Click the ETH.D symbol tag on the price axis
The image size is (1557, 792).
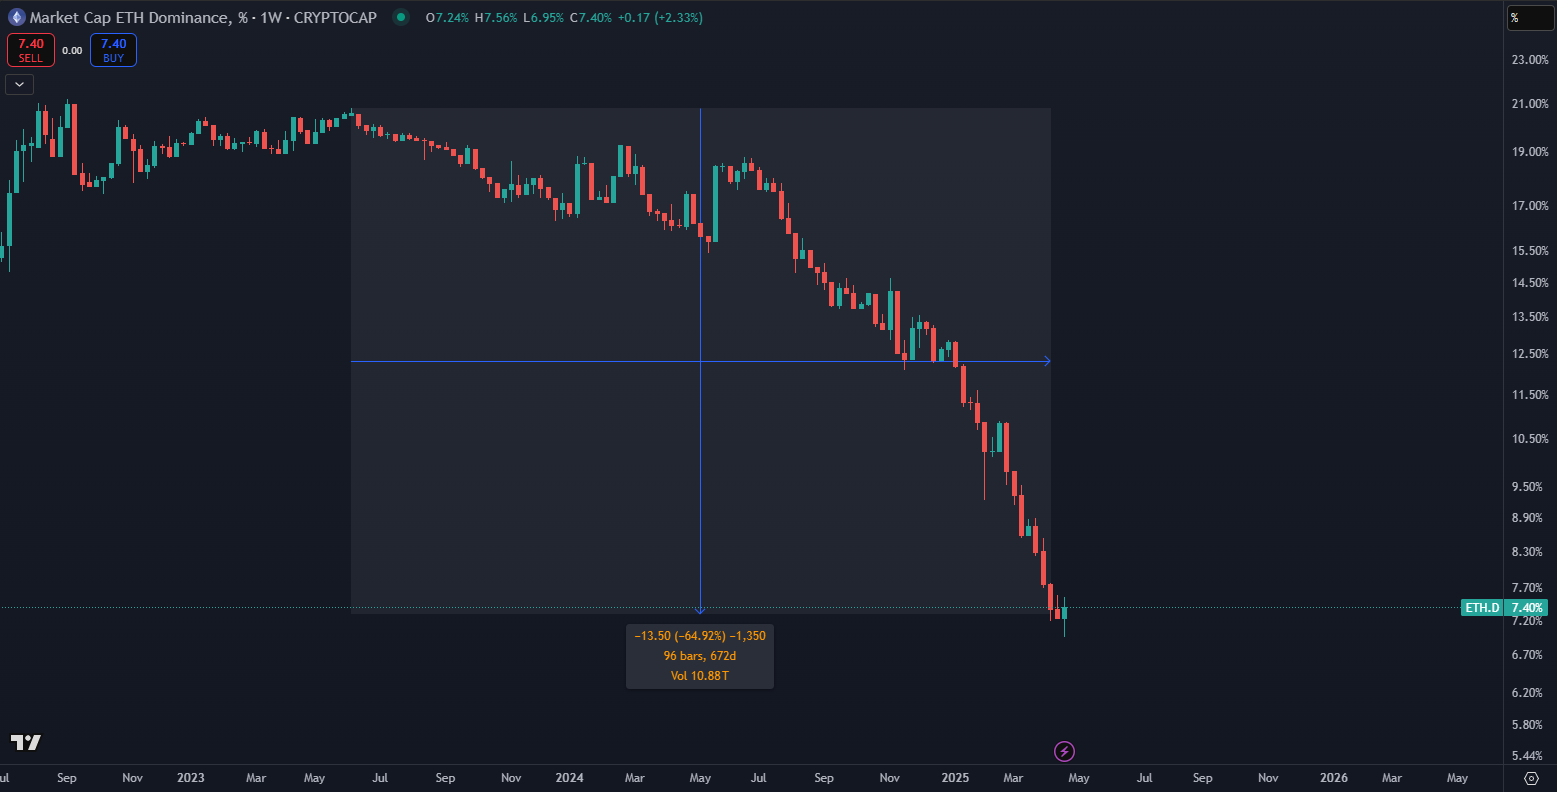pos(1482,608)
